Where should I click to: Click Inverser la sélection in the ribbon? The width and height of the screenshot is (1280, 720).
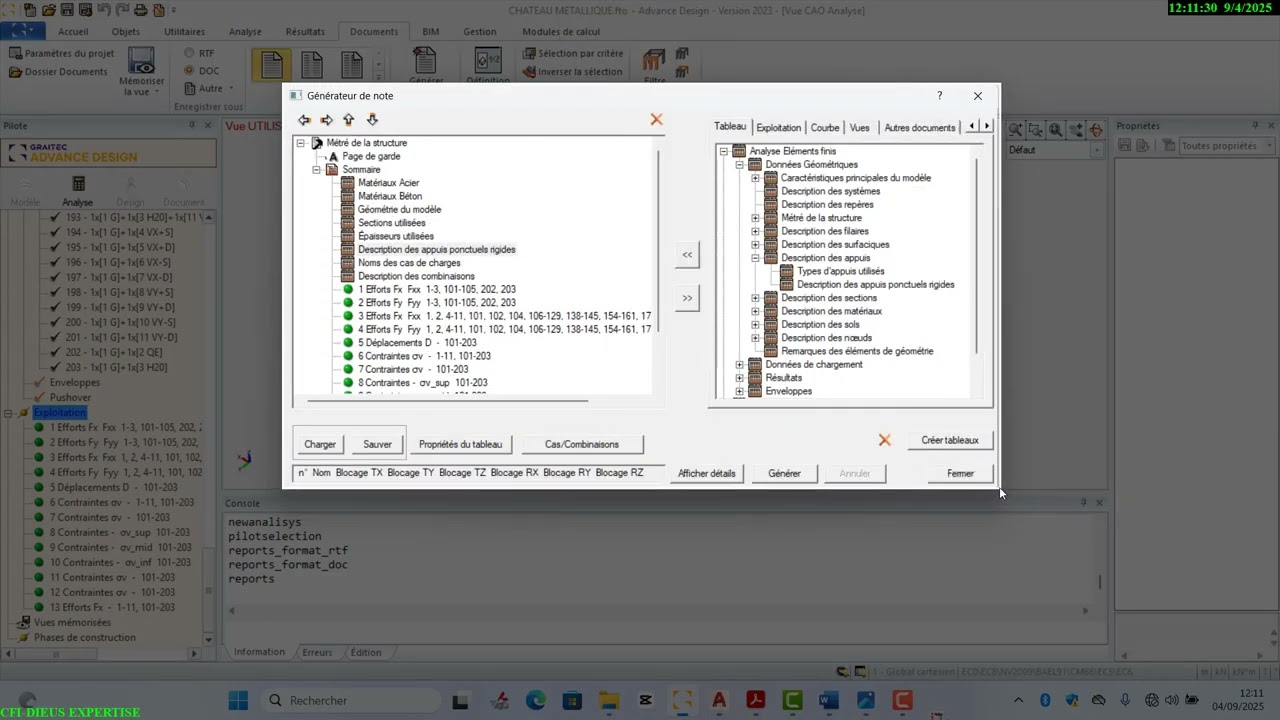[574, 72]
